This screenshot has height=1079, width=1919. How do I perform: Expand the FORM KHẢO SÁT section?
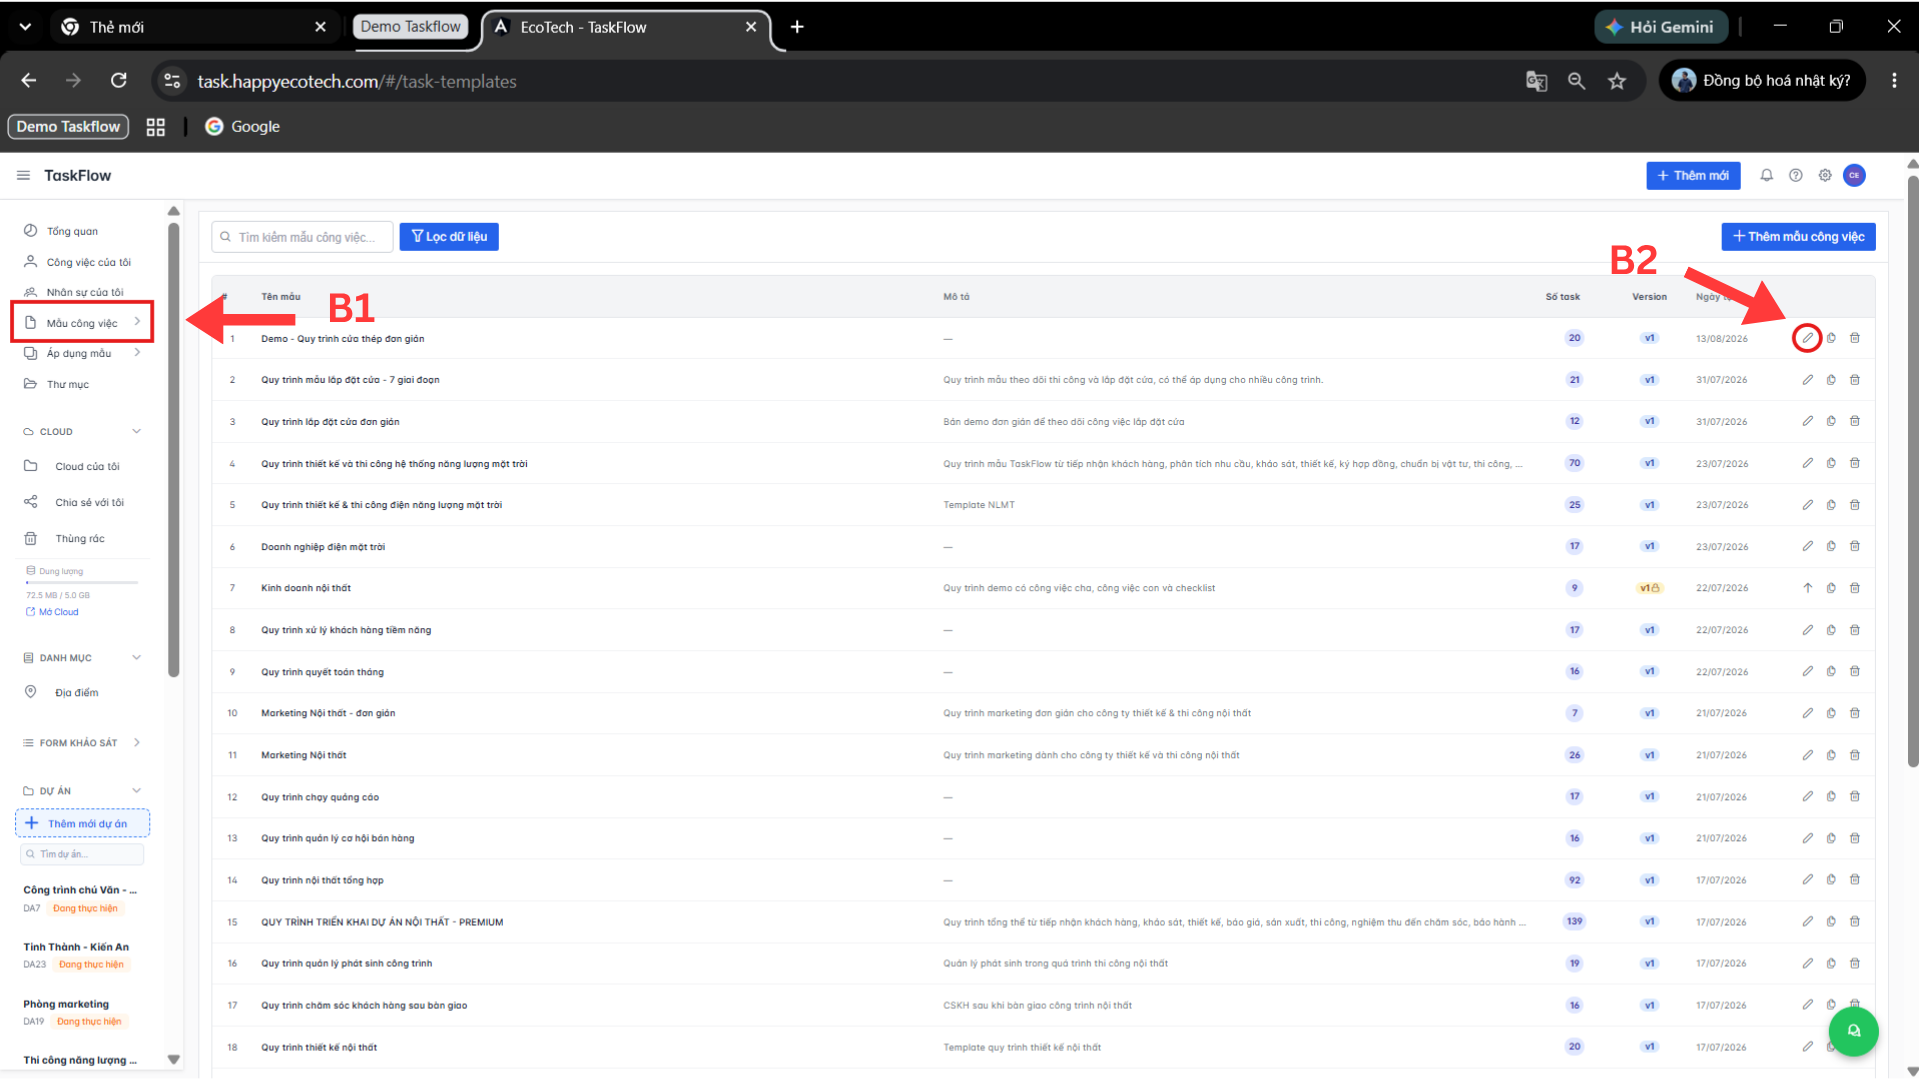[x=136, y=742]
